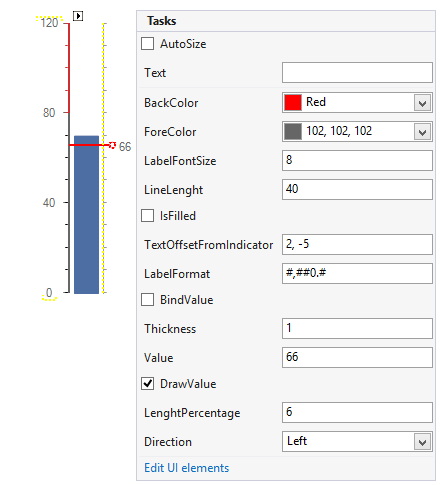Select the blue bar in the gauge
The width and height of the screenshot is (440, 485).
tap(86, 215)
